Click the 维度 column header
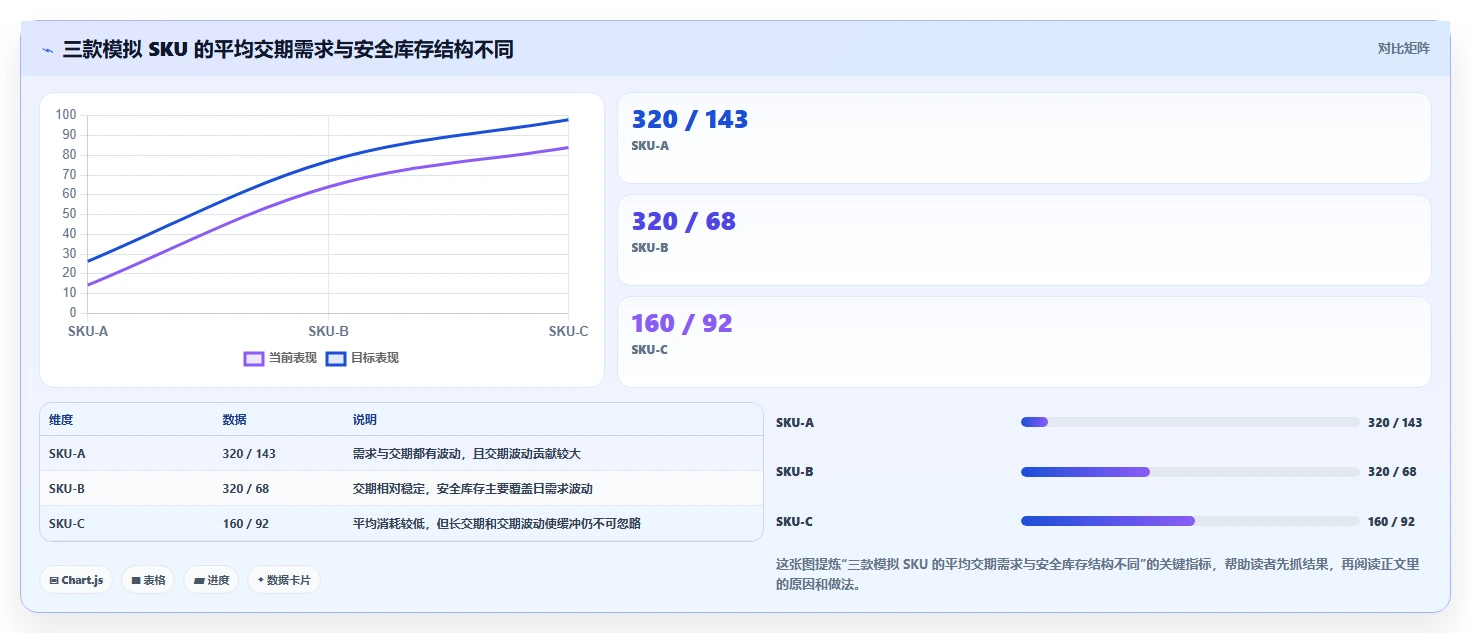 tap(61, 420)
